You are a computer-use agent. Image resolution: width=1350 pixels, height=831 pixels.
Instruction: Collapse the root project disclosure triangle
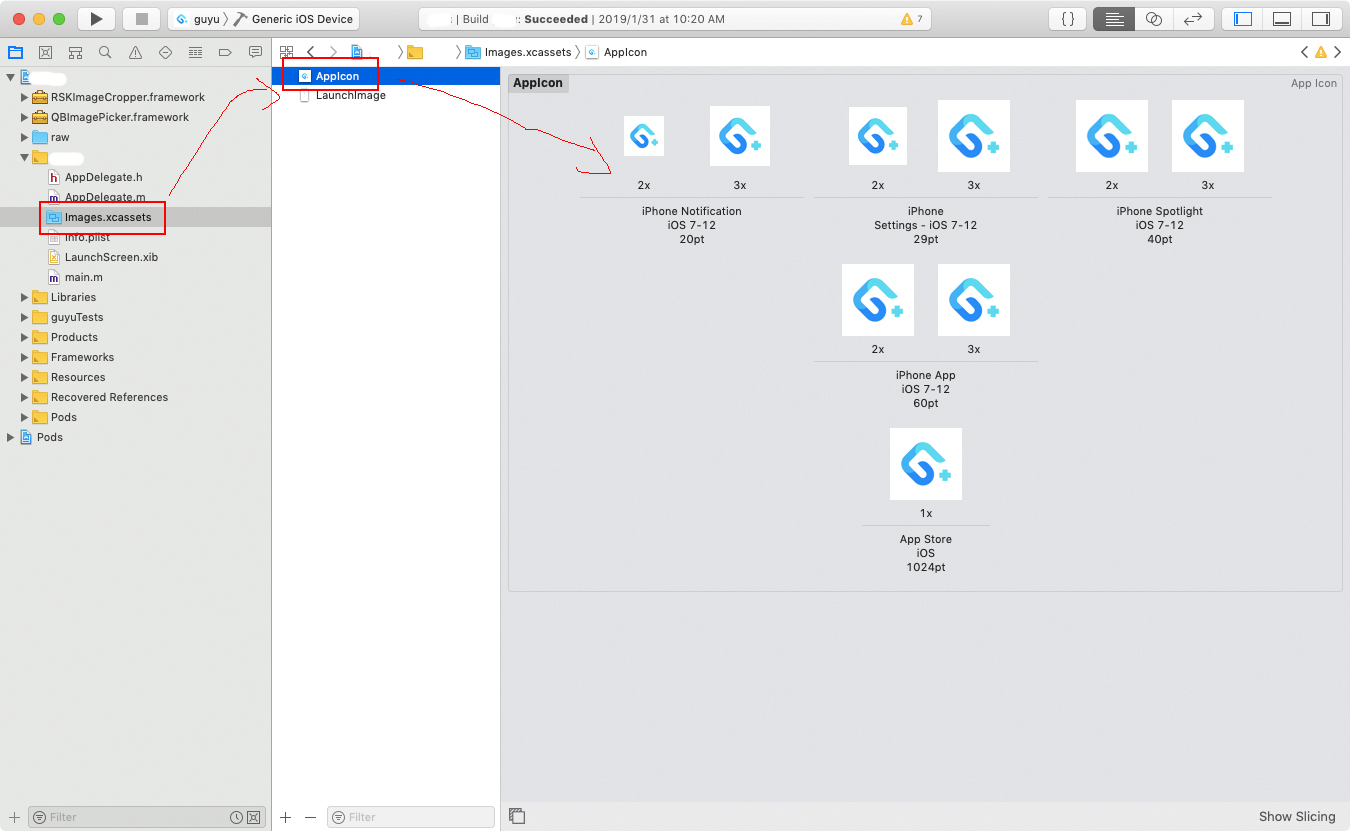tap(11, 77)
